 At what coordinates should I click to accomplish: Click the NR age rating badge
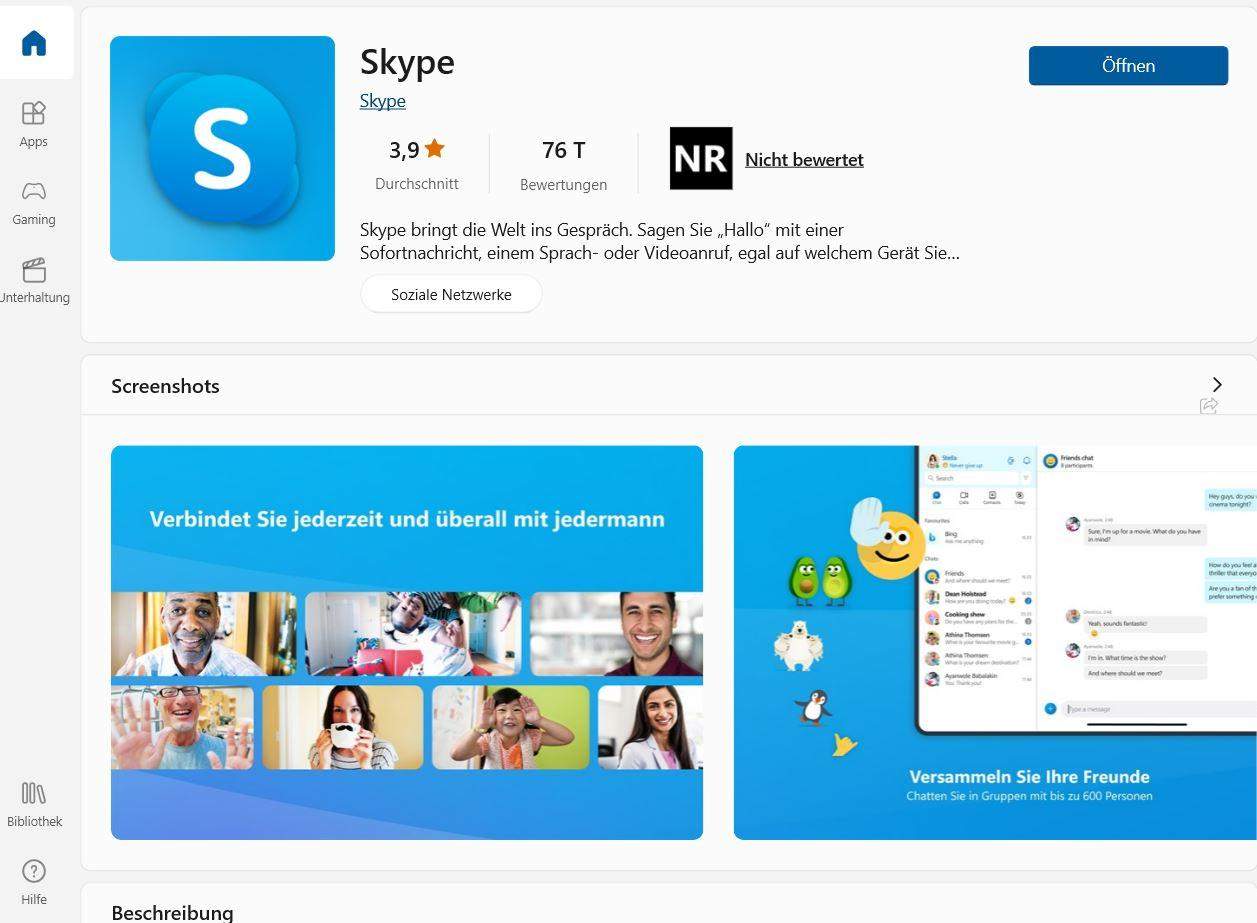point(700,158)
